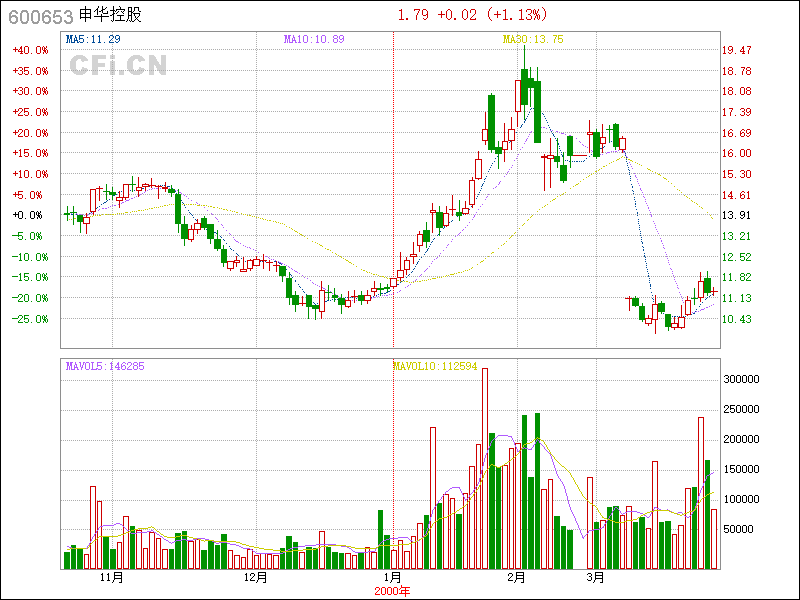Click the 10.43 price label

(737, 319)
